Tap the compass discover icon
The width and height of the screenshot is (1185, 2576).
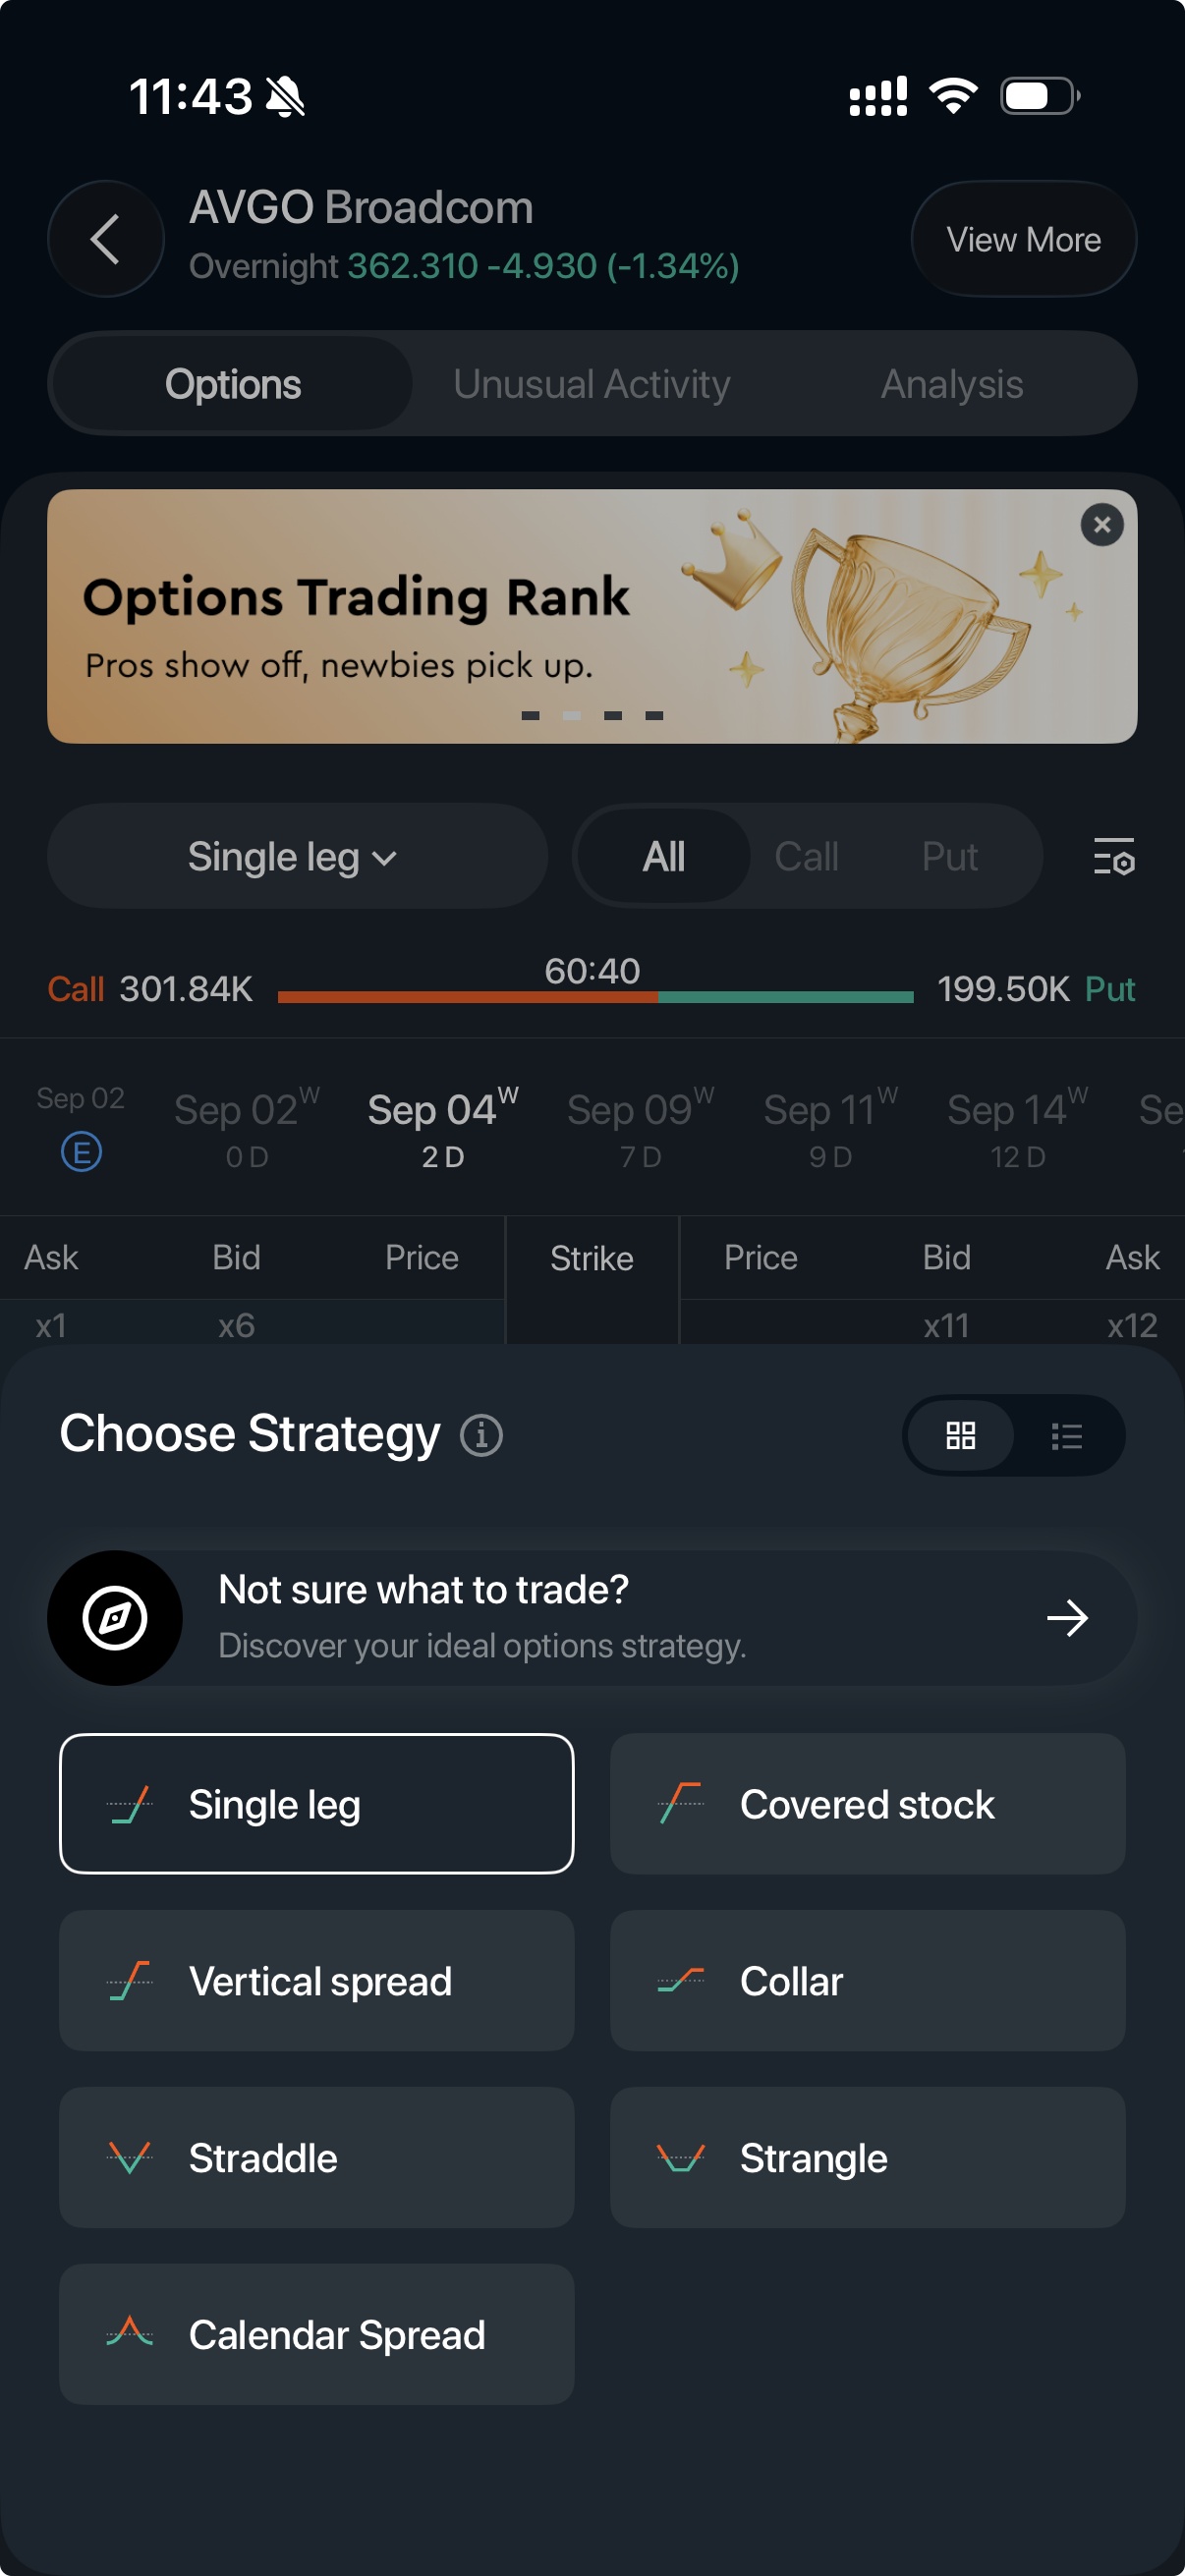click(x=115, y=1618)
